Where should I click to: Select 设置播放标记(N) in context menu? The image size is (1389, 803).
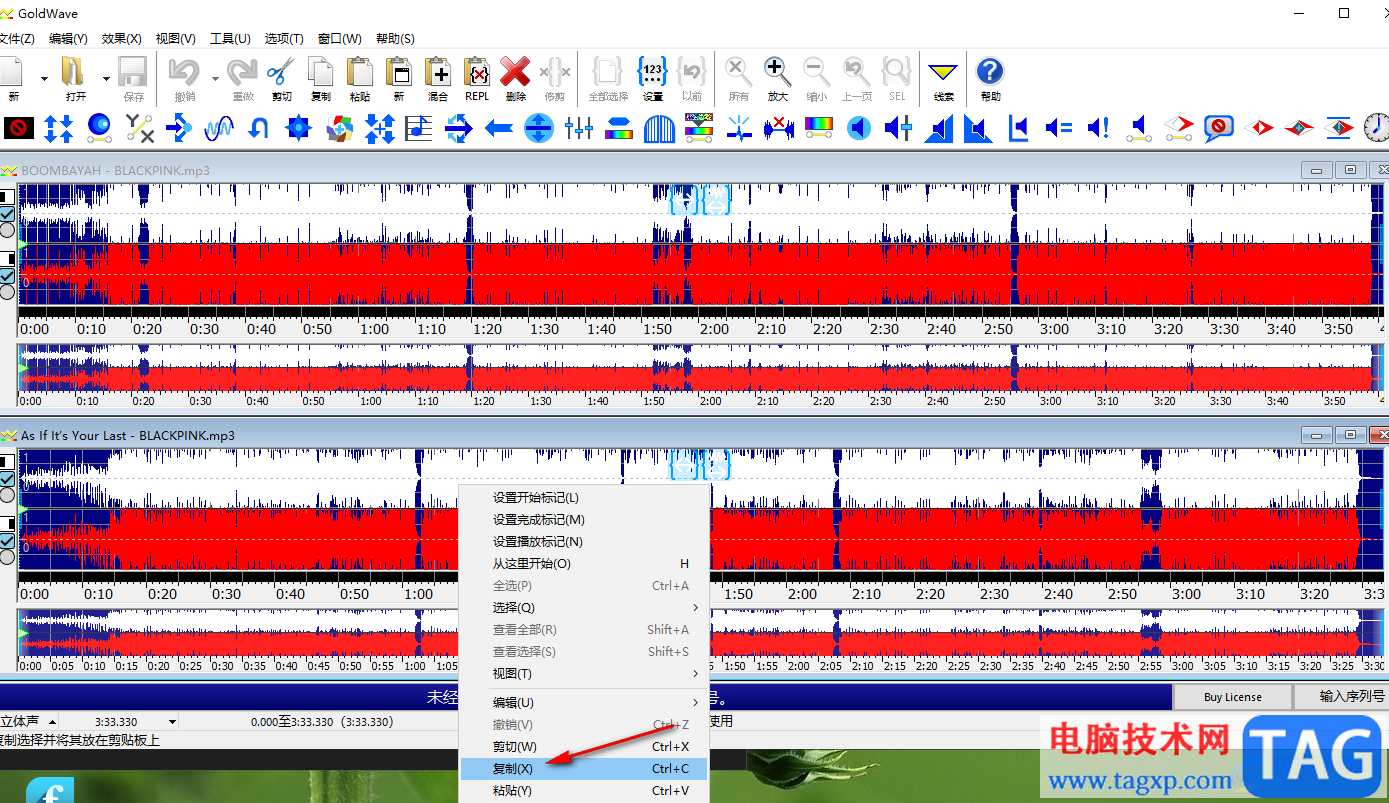(584, 542)
